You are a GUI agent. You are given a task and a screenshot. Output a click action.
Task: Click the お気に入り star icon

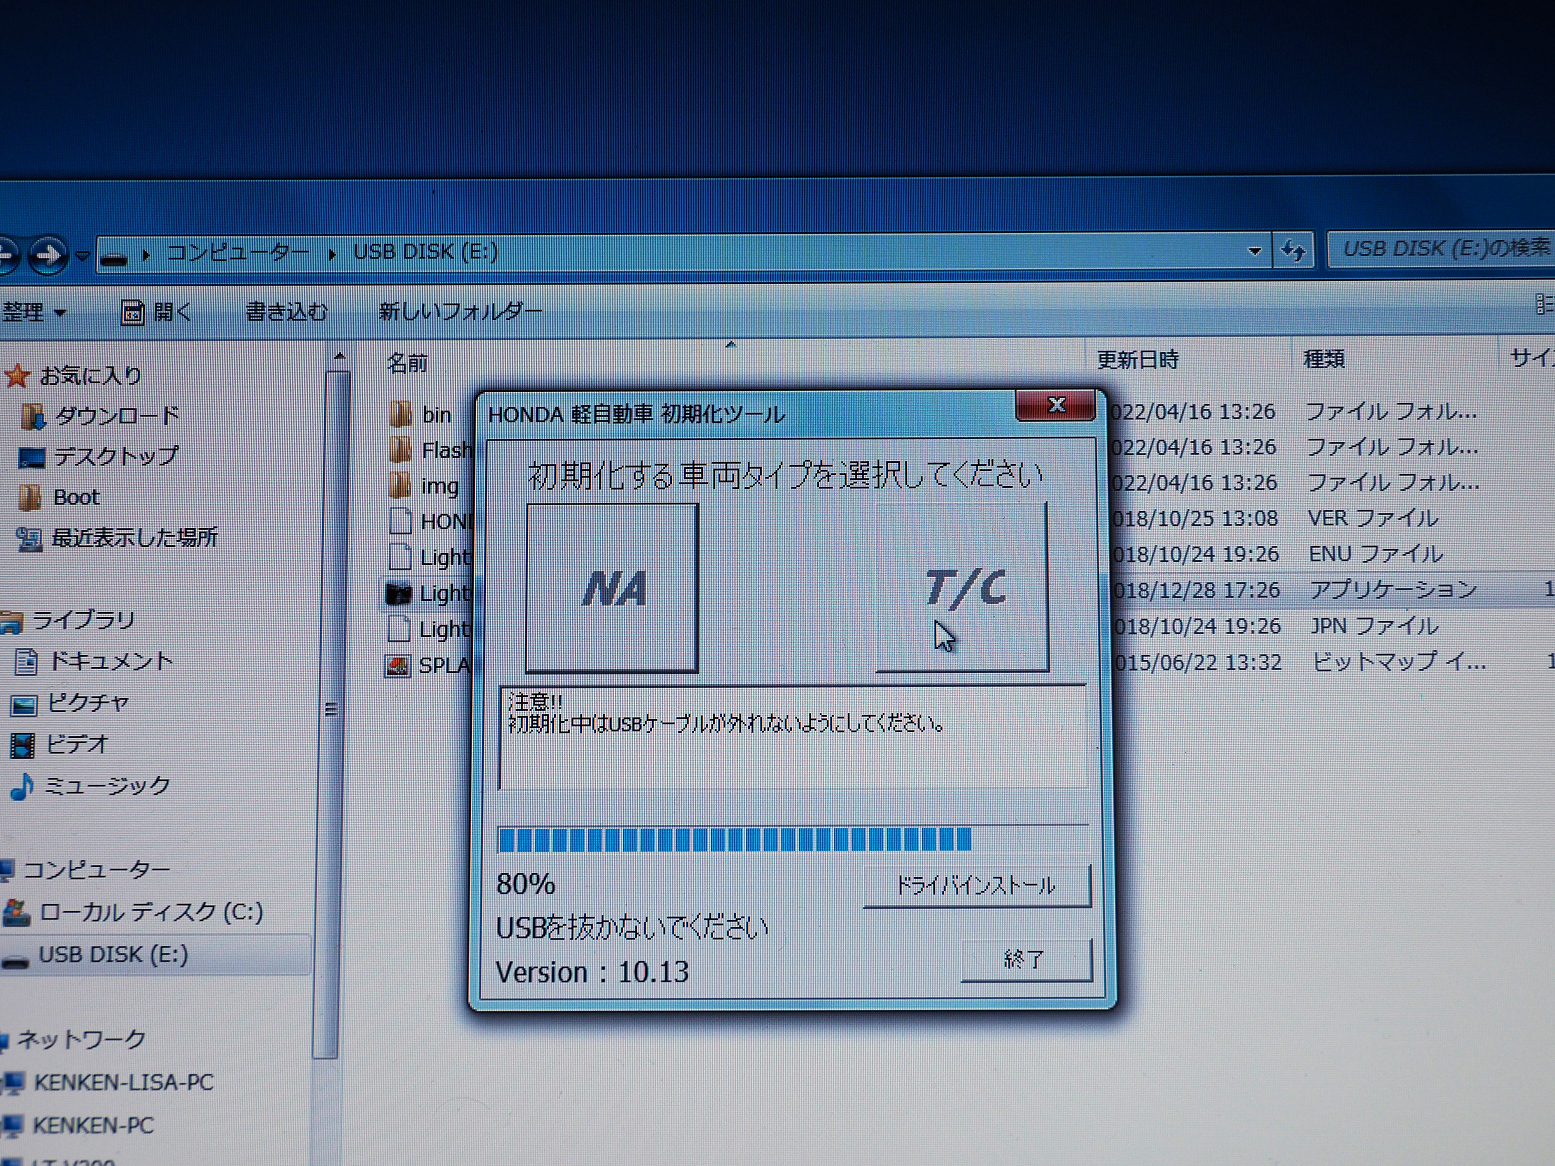point(17,376)
